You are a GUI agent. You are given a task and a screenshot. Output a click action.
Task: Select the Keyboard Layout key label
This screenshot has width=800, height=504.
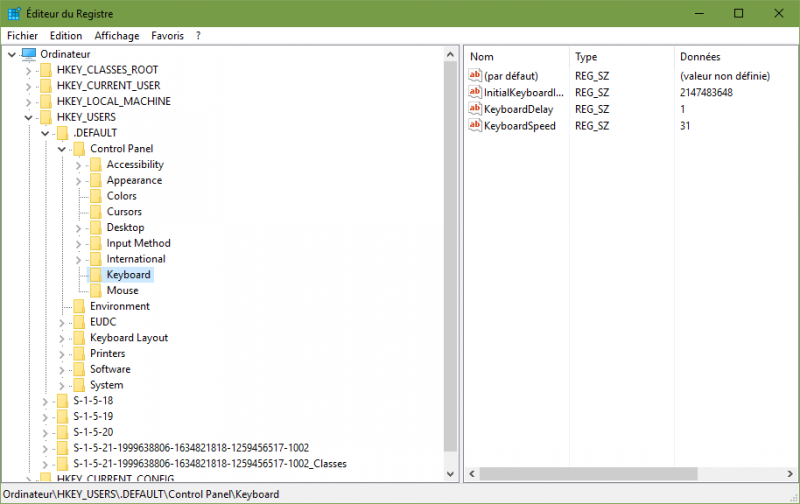pos(129,338)
